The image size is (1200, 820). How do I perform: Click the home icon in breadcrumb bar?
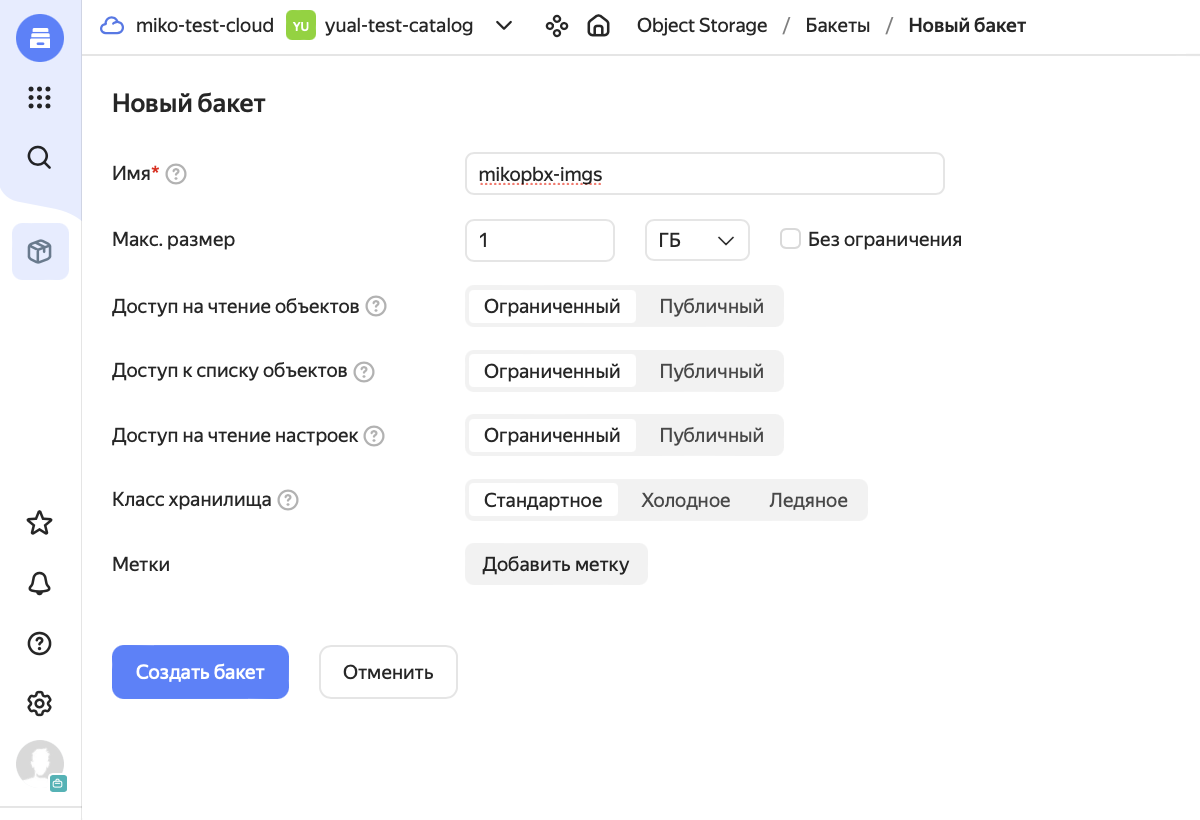tap(598, 26)
